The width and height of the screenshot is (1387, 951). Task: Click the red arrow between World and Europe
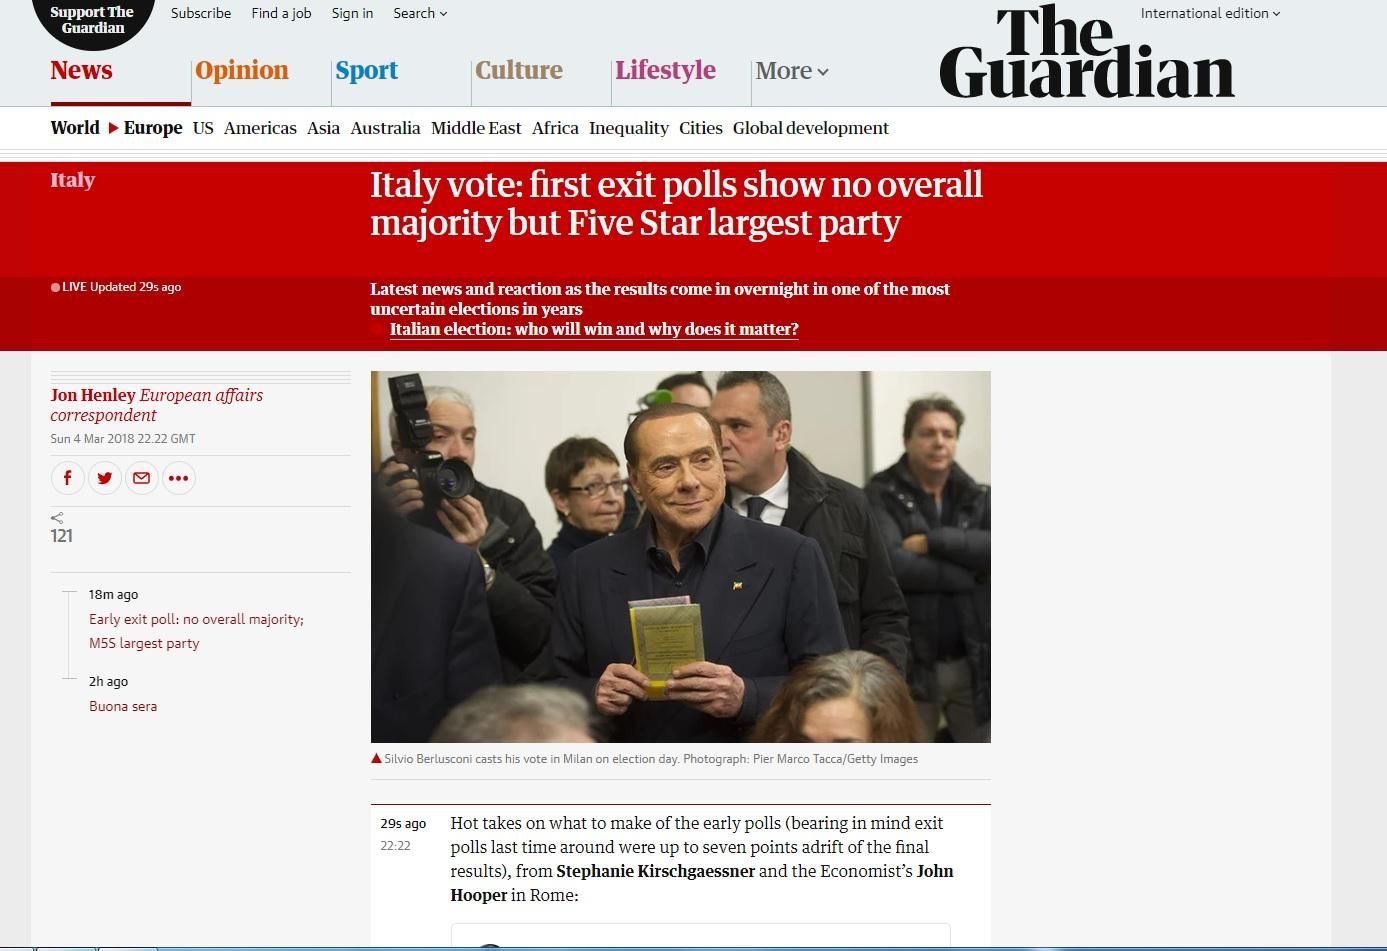coord(114,128)
